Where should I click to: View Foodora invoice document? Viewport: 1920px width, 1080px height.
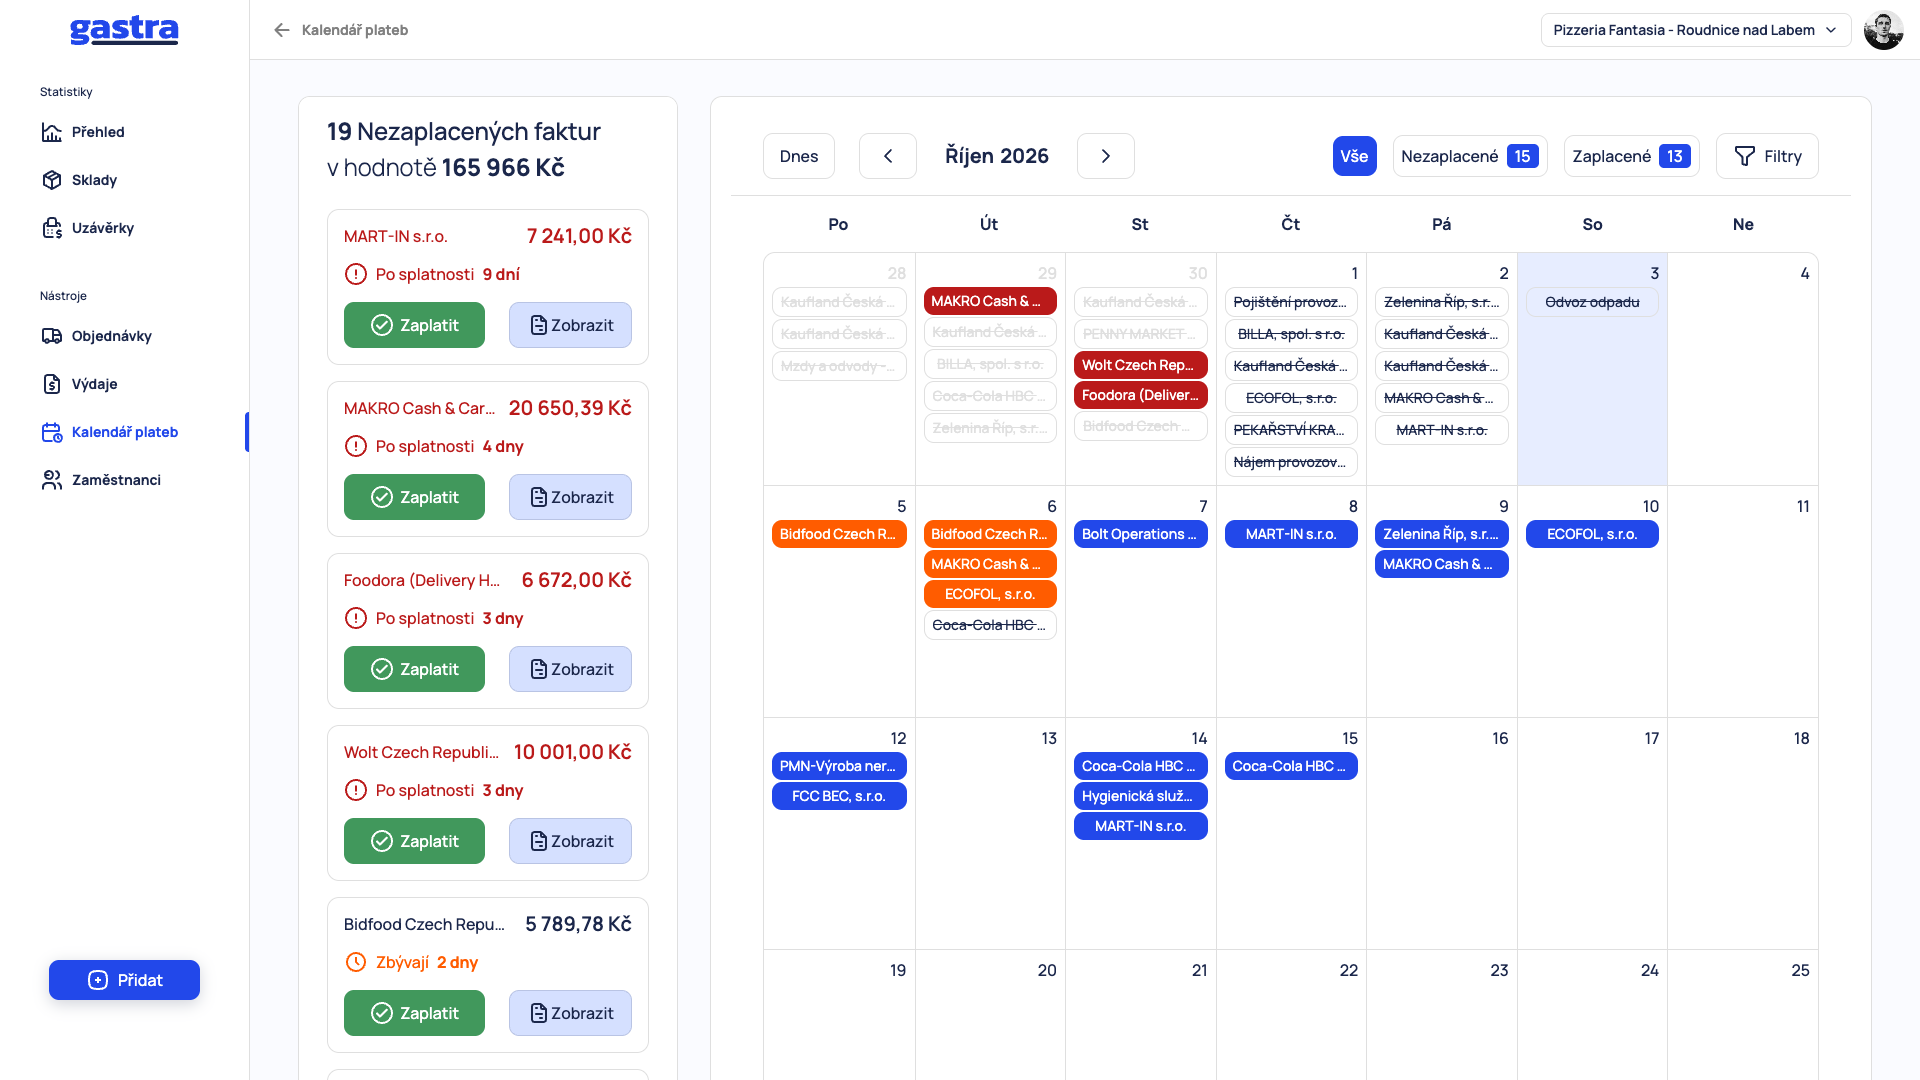coord(570,669)
